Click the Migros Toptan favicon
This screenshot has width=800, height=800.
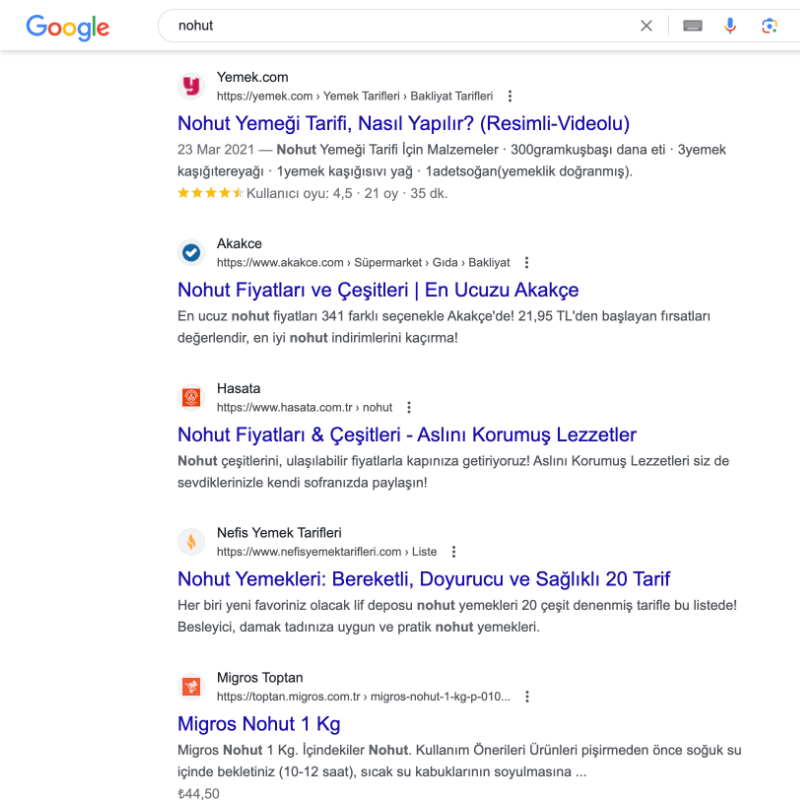(x=191, y=686)
